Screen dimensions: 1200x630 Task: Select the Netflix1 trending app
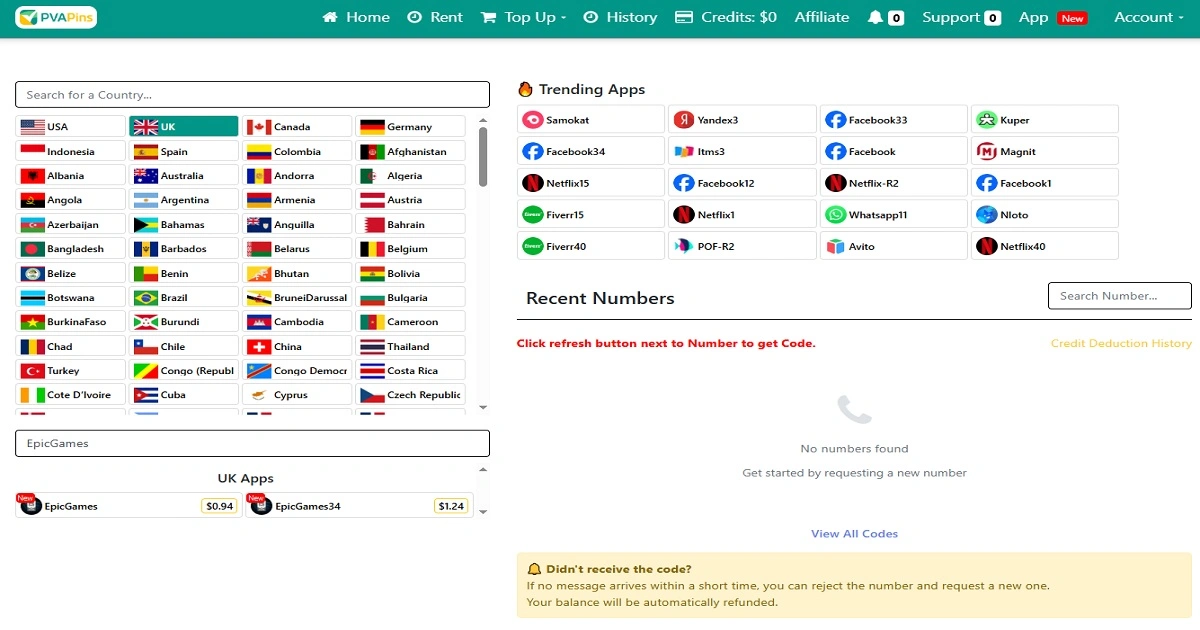(x=742, y=214)
